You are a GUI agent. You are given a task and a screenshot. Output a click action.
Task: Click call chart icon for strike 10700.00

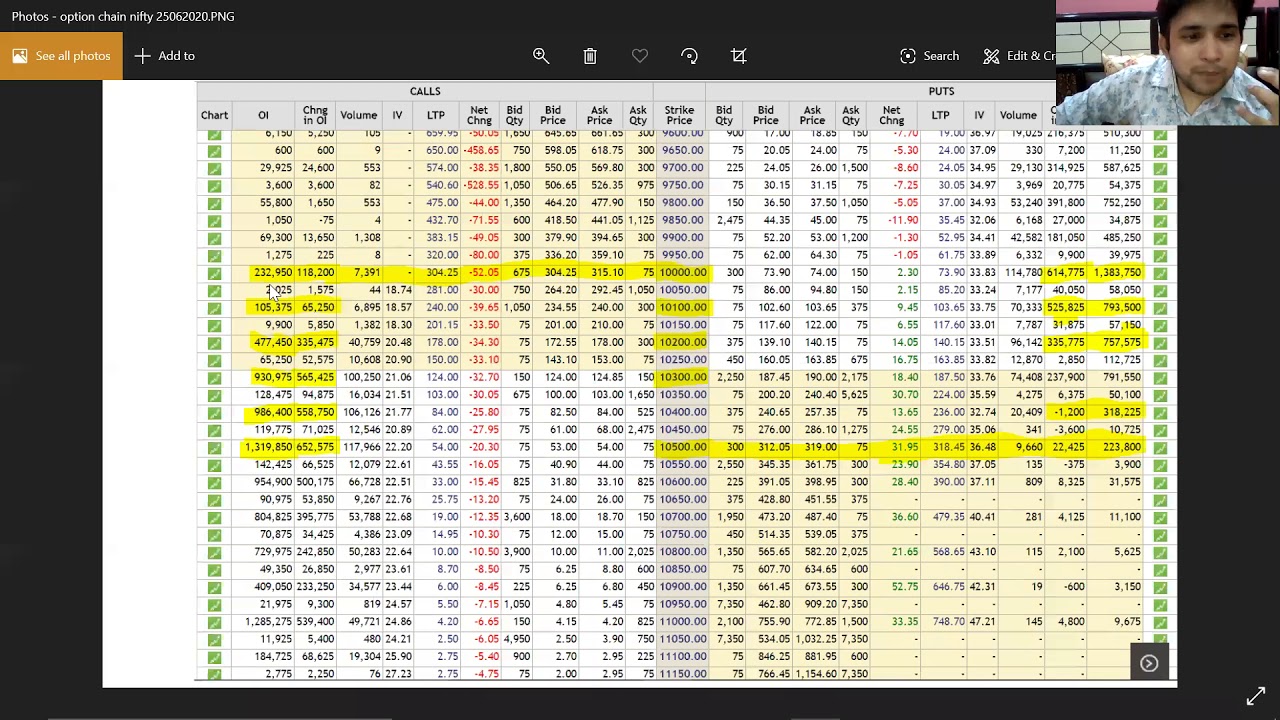pos(214,518)
